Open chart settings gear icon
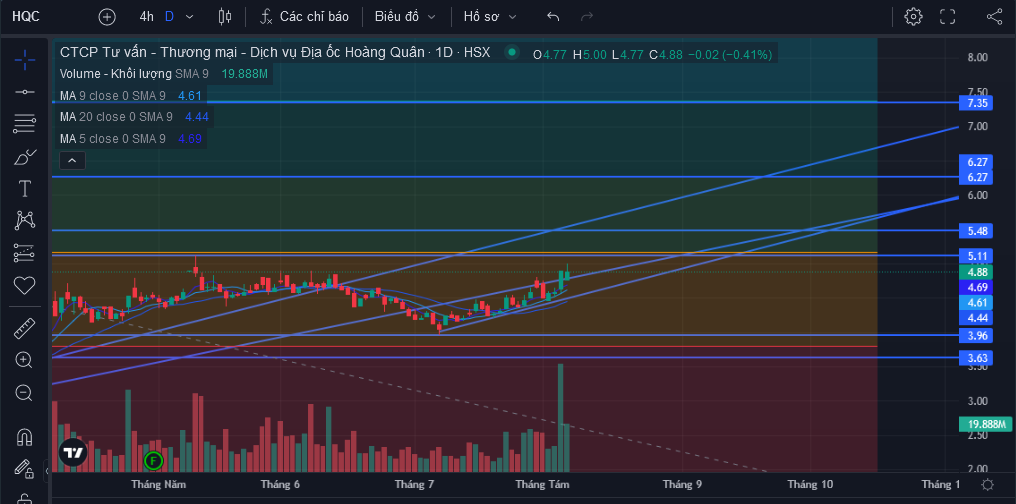The image size is (1016, 504). (x=914, y=17)
